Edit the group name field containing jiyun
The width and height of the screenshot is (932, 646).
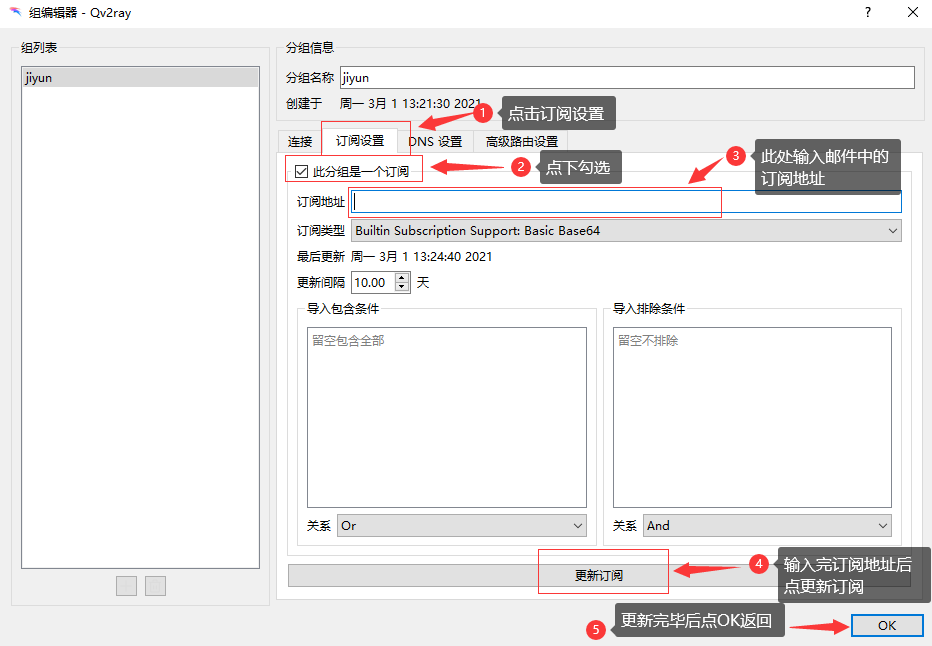point(627,78)
